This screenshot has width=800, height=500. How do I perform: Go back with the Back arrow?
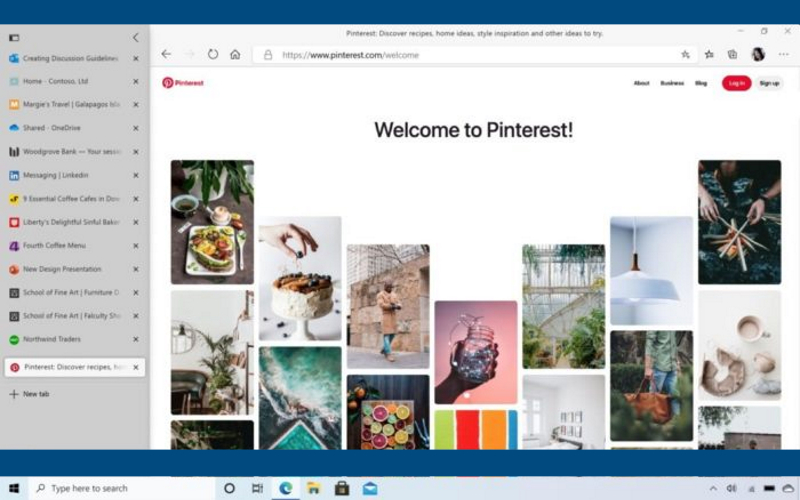click(166, 54)
